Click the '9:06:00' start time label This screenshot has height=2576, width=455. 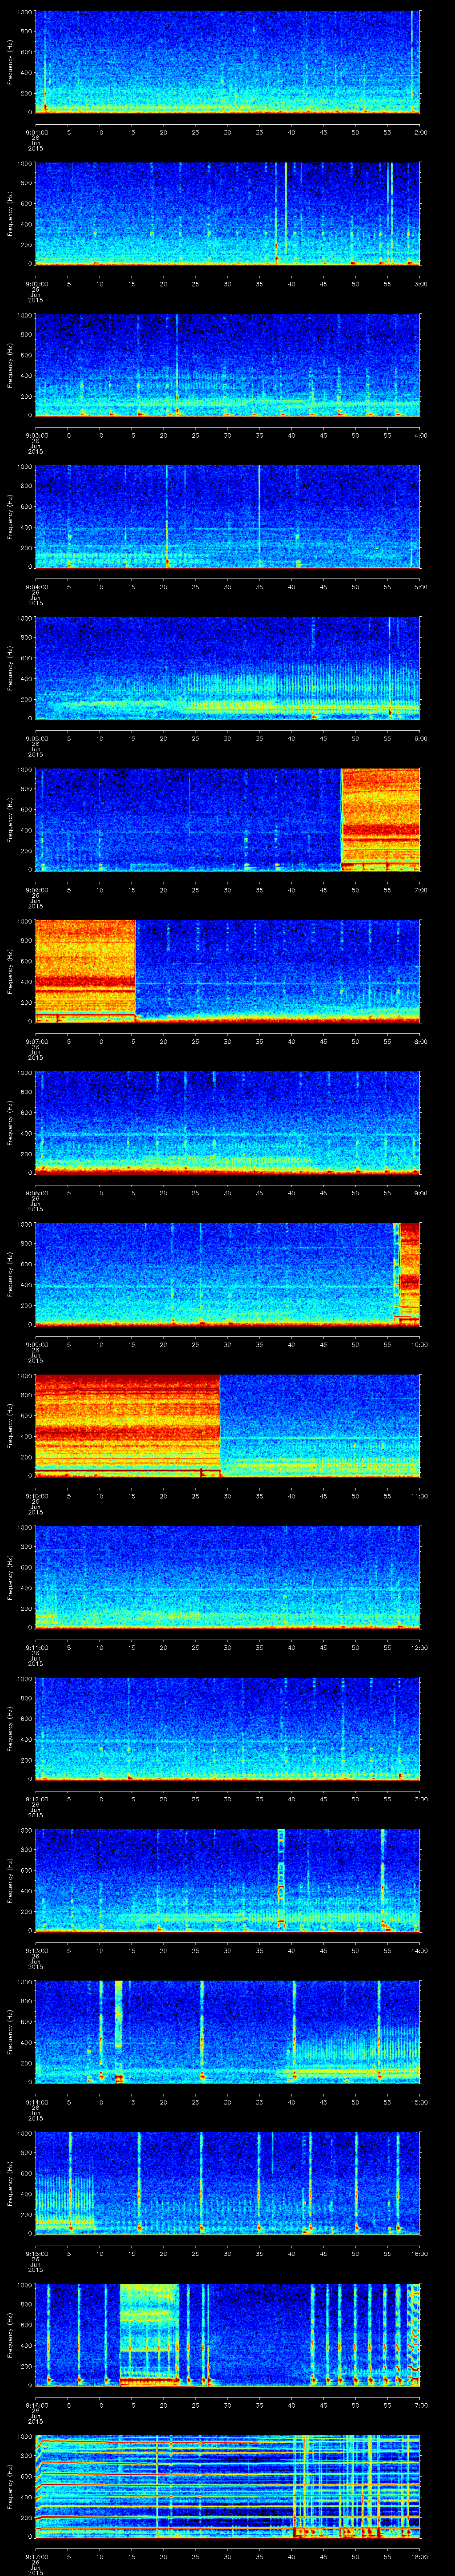(x=36, y=890)
